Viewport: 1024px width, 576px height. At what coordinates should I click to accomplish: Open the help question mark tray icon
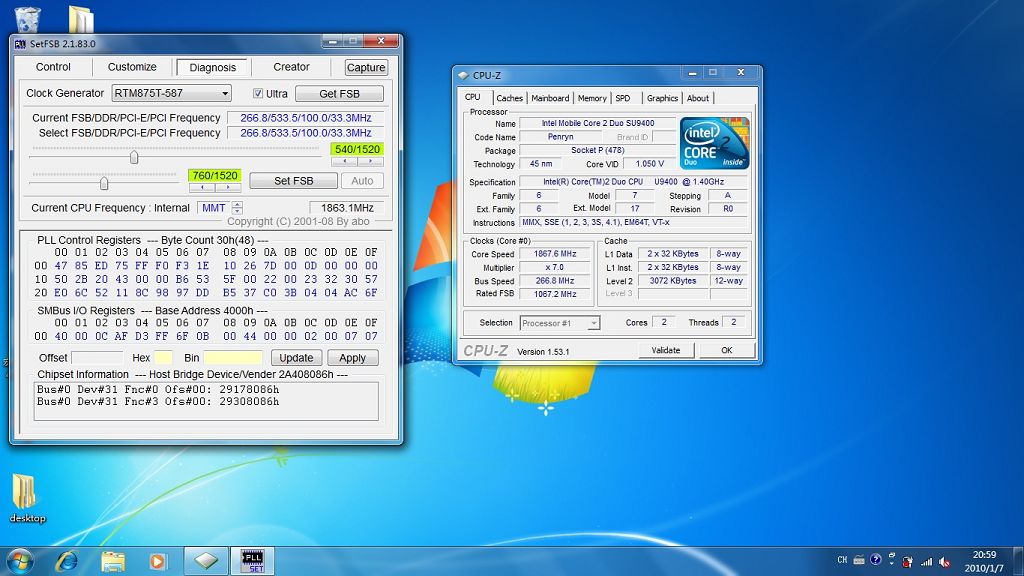876,560
